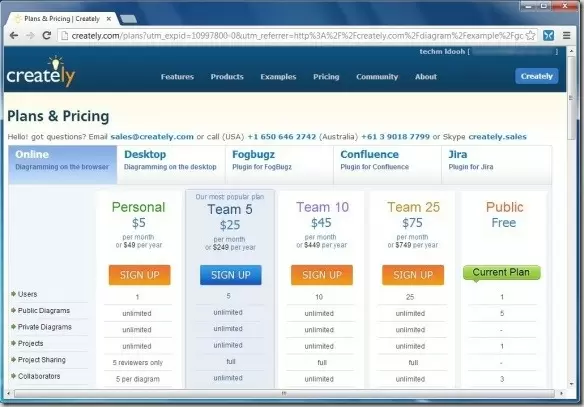The width and height of the screenshot is (584, 407).
Task: Reload the page with refresh icon
Action: [x=47, y=36]
